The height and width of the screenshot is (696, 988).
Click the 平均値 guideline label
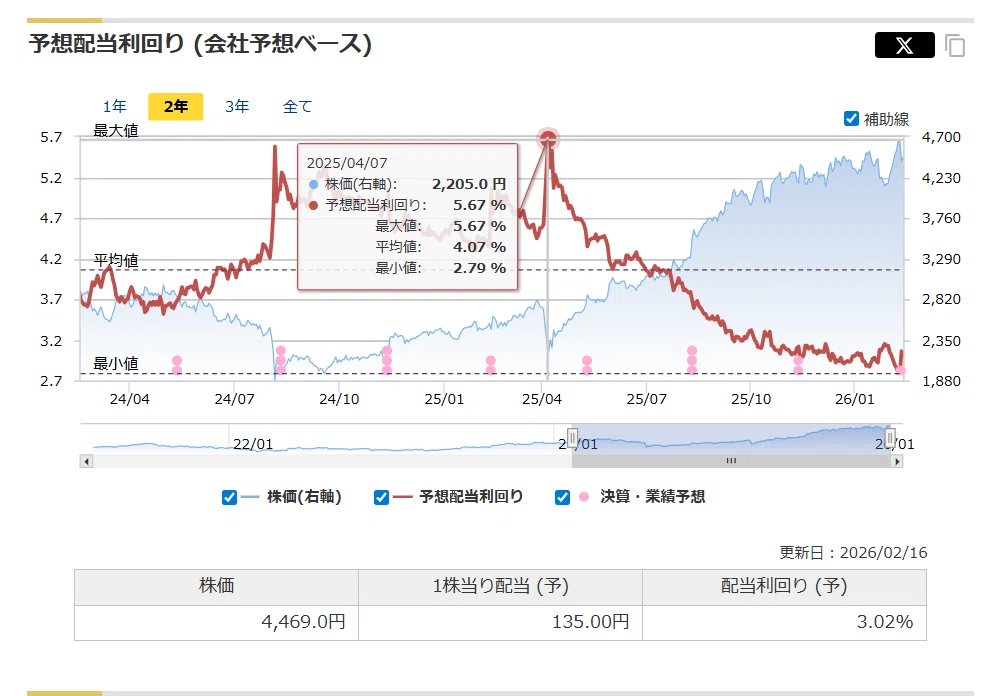click(116, 260)
